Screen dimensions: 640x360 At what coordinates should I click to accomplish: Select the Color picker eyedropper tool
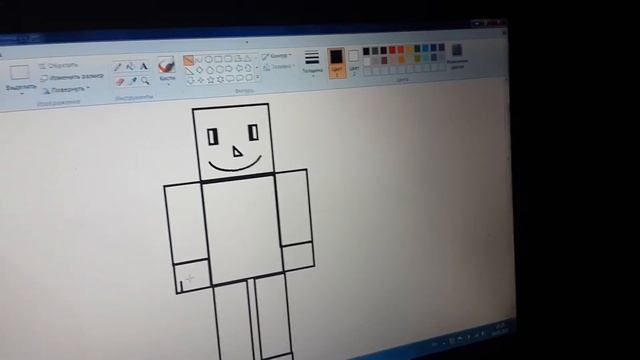[x=133, y=81]
